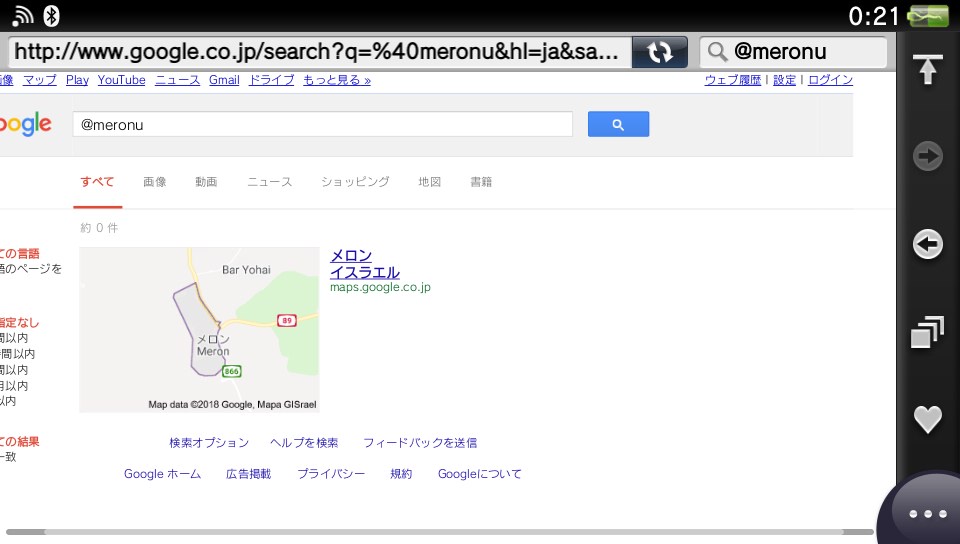The width and height of the screenshot is (960, 544).
Task: Open the Play link in the top bar
Action: (x=77, y=80)
